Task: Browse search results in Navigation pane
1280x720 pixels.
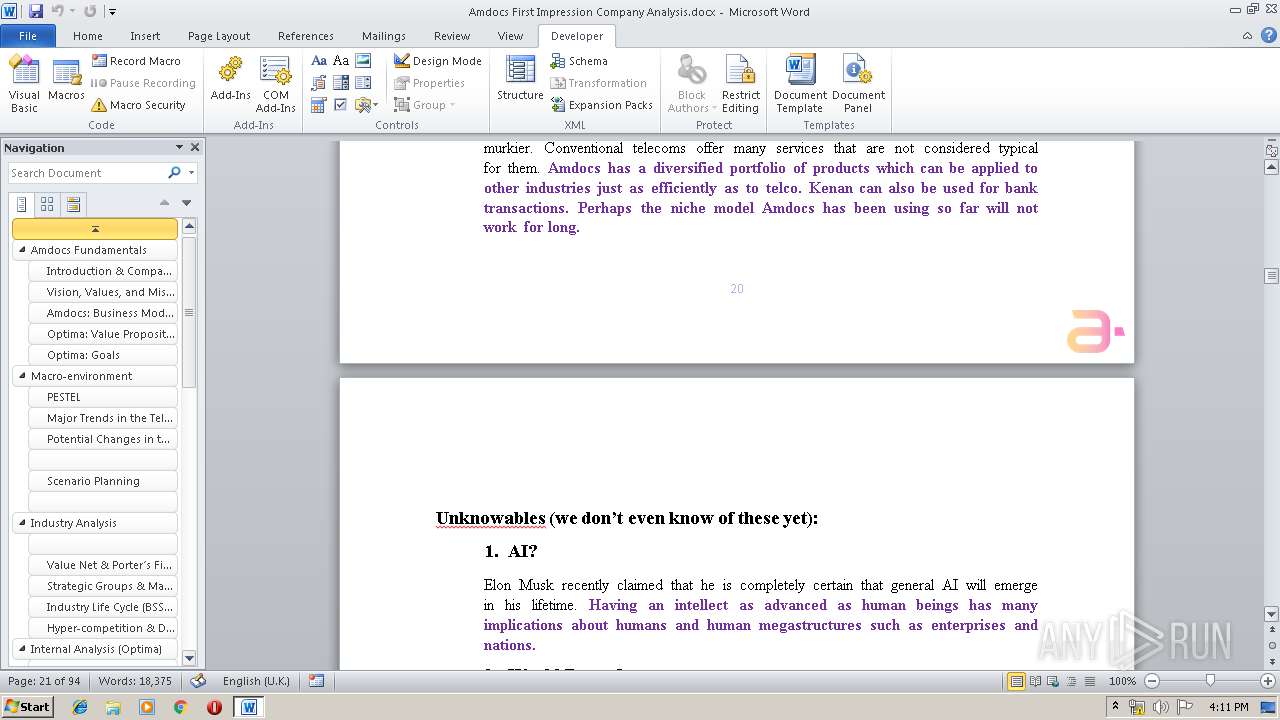Action: 72,204
